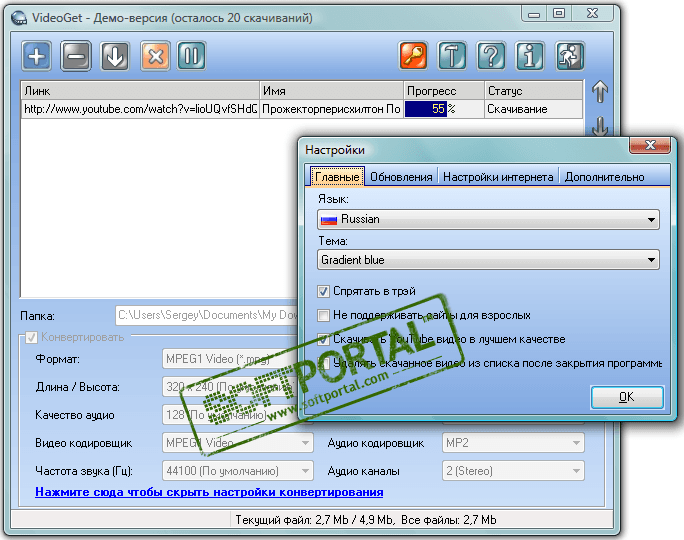Open the 'Язык' Russian language dropdown
Viewport: 684px width, 540px height.
[488, 219]
